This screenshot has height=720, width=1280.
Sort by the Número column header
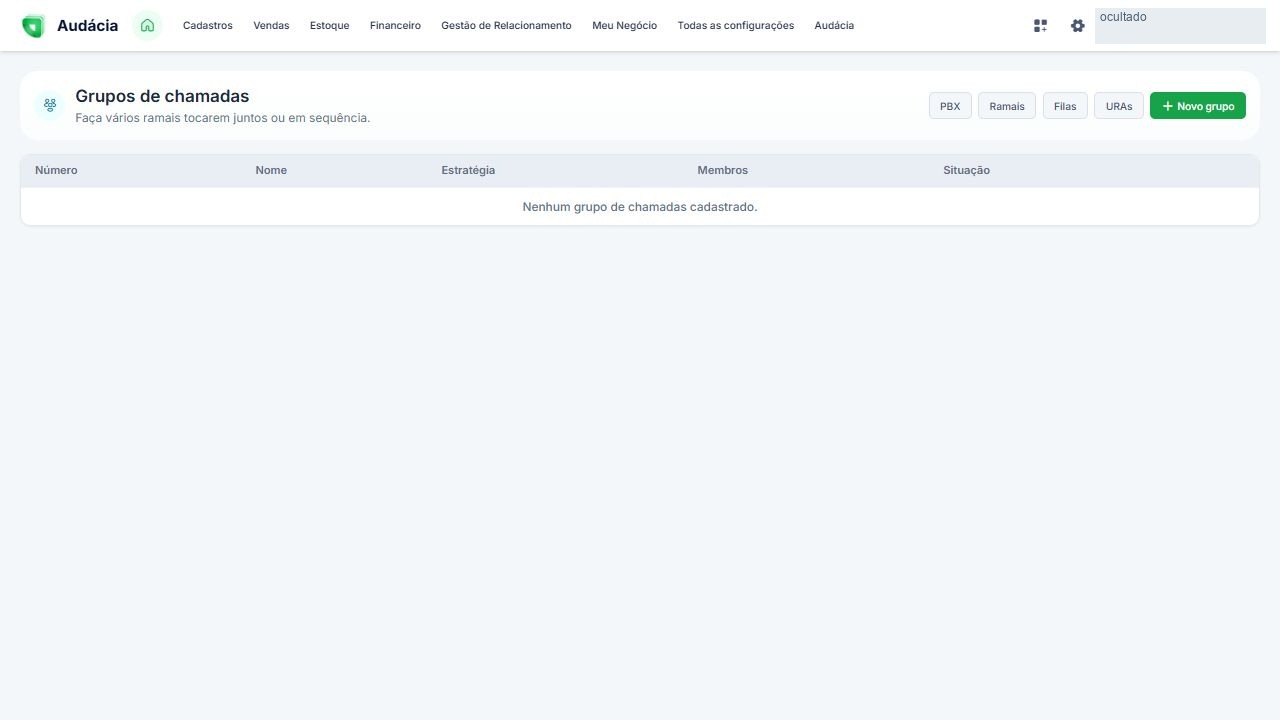coord(56,170)
